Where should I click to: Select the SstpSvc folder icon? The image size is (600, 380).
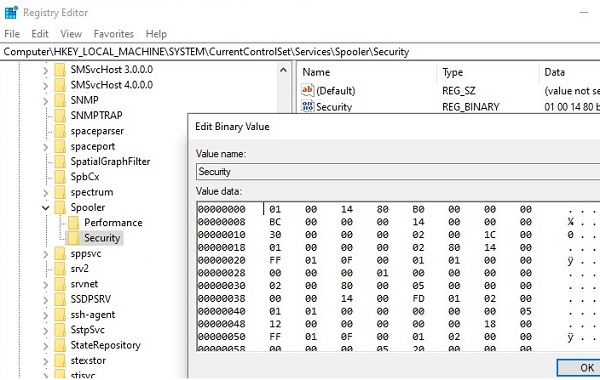pos(60,330)
